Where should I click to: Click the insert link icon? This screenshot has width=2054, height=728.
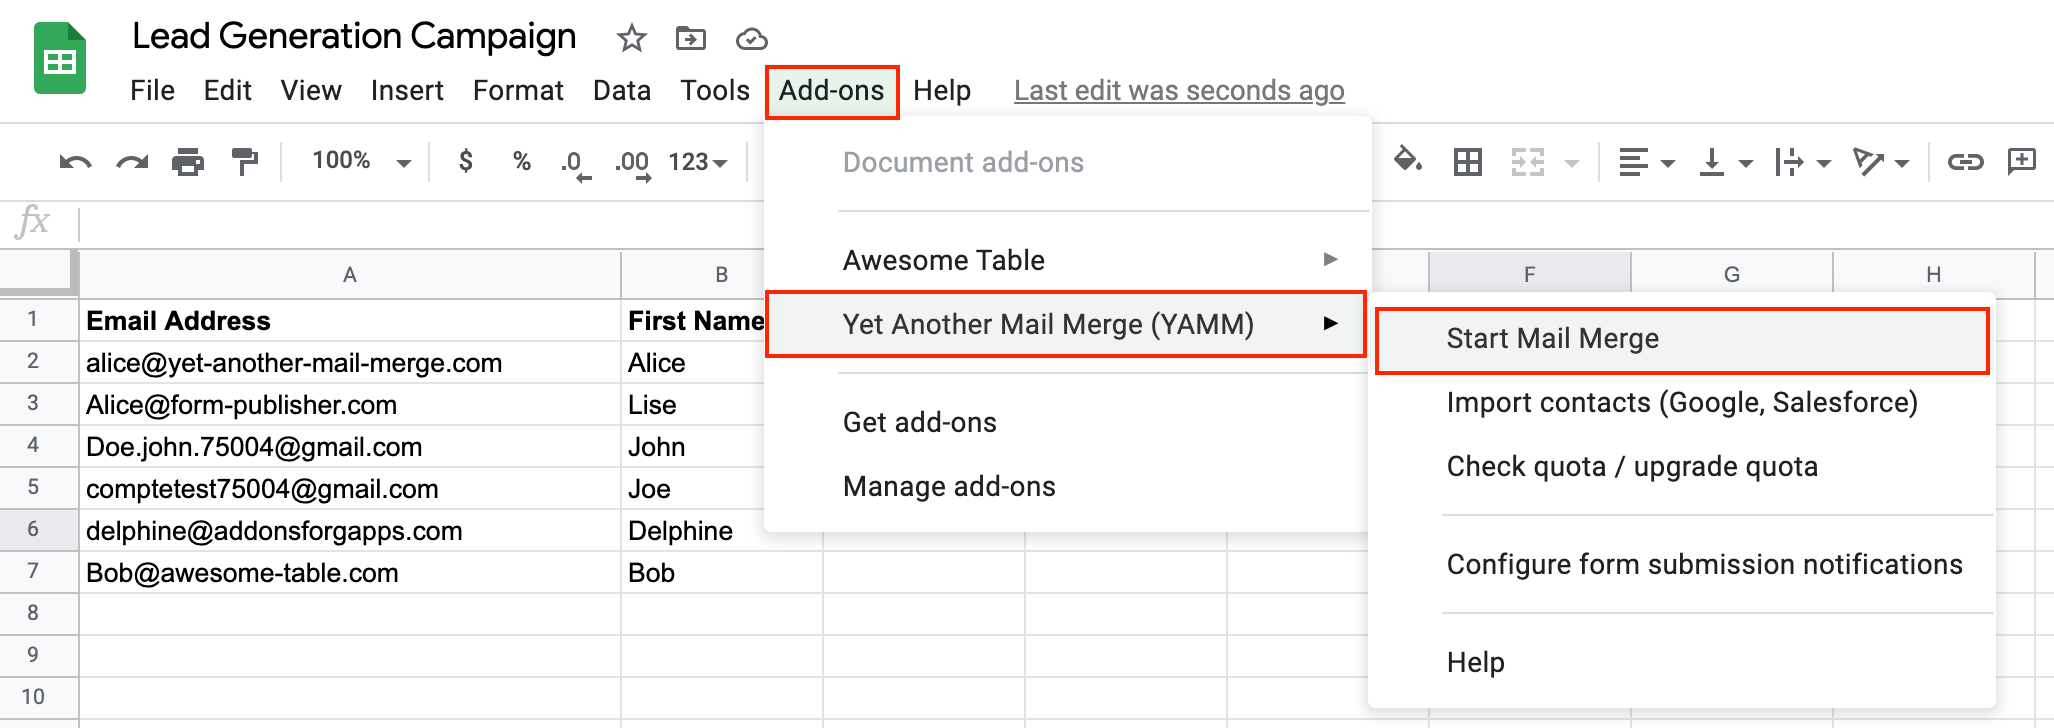coord(1964,162)
